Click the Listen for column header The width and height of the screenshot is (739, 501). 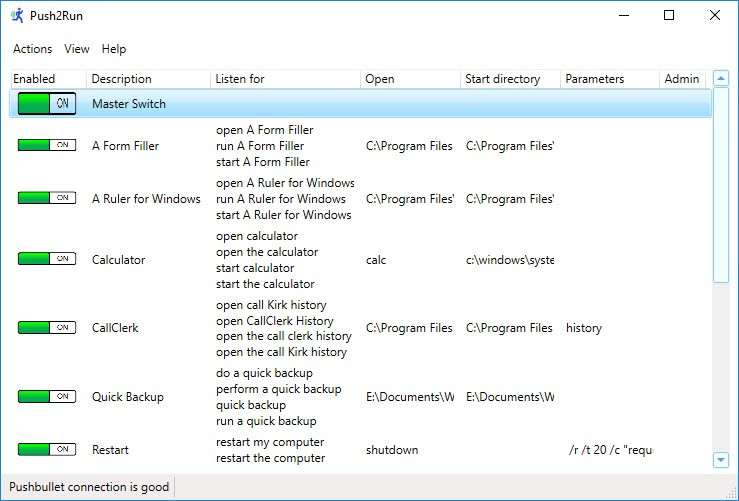point(286,79)
